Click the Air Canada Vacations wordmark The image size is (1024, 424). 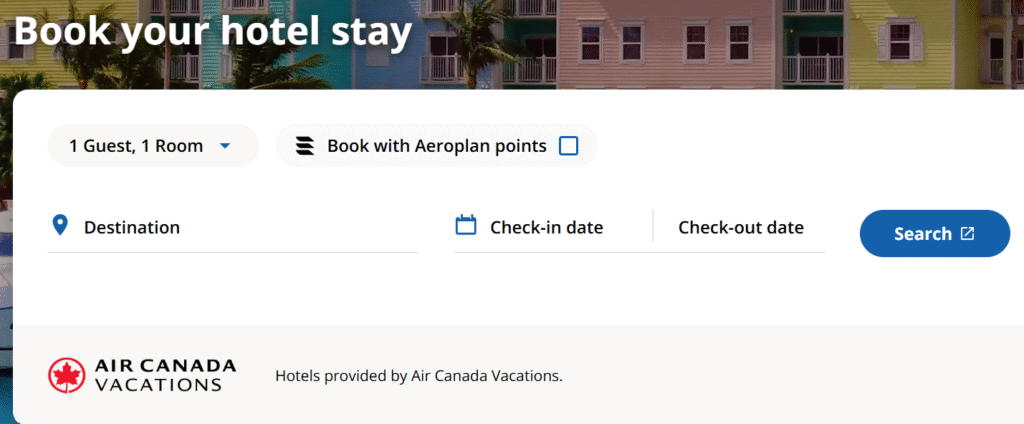[165, 374]
